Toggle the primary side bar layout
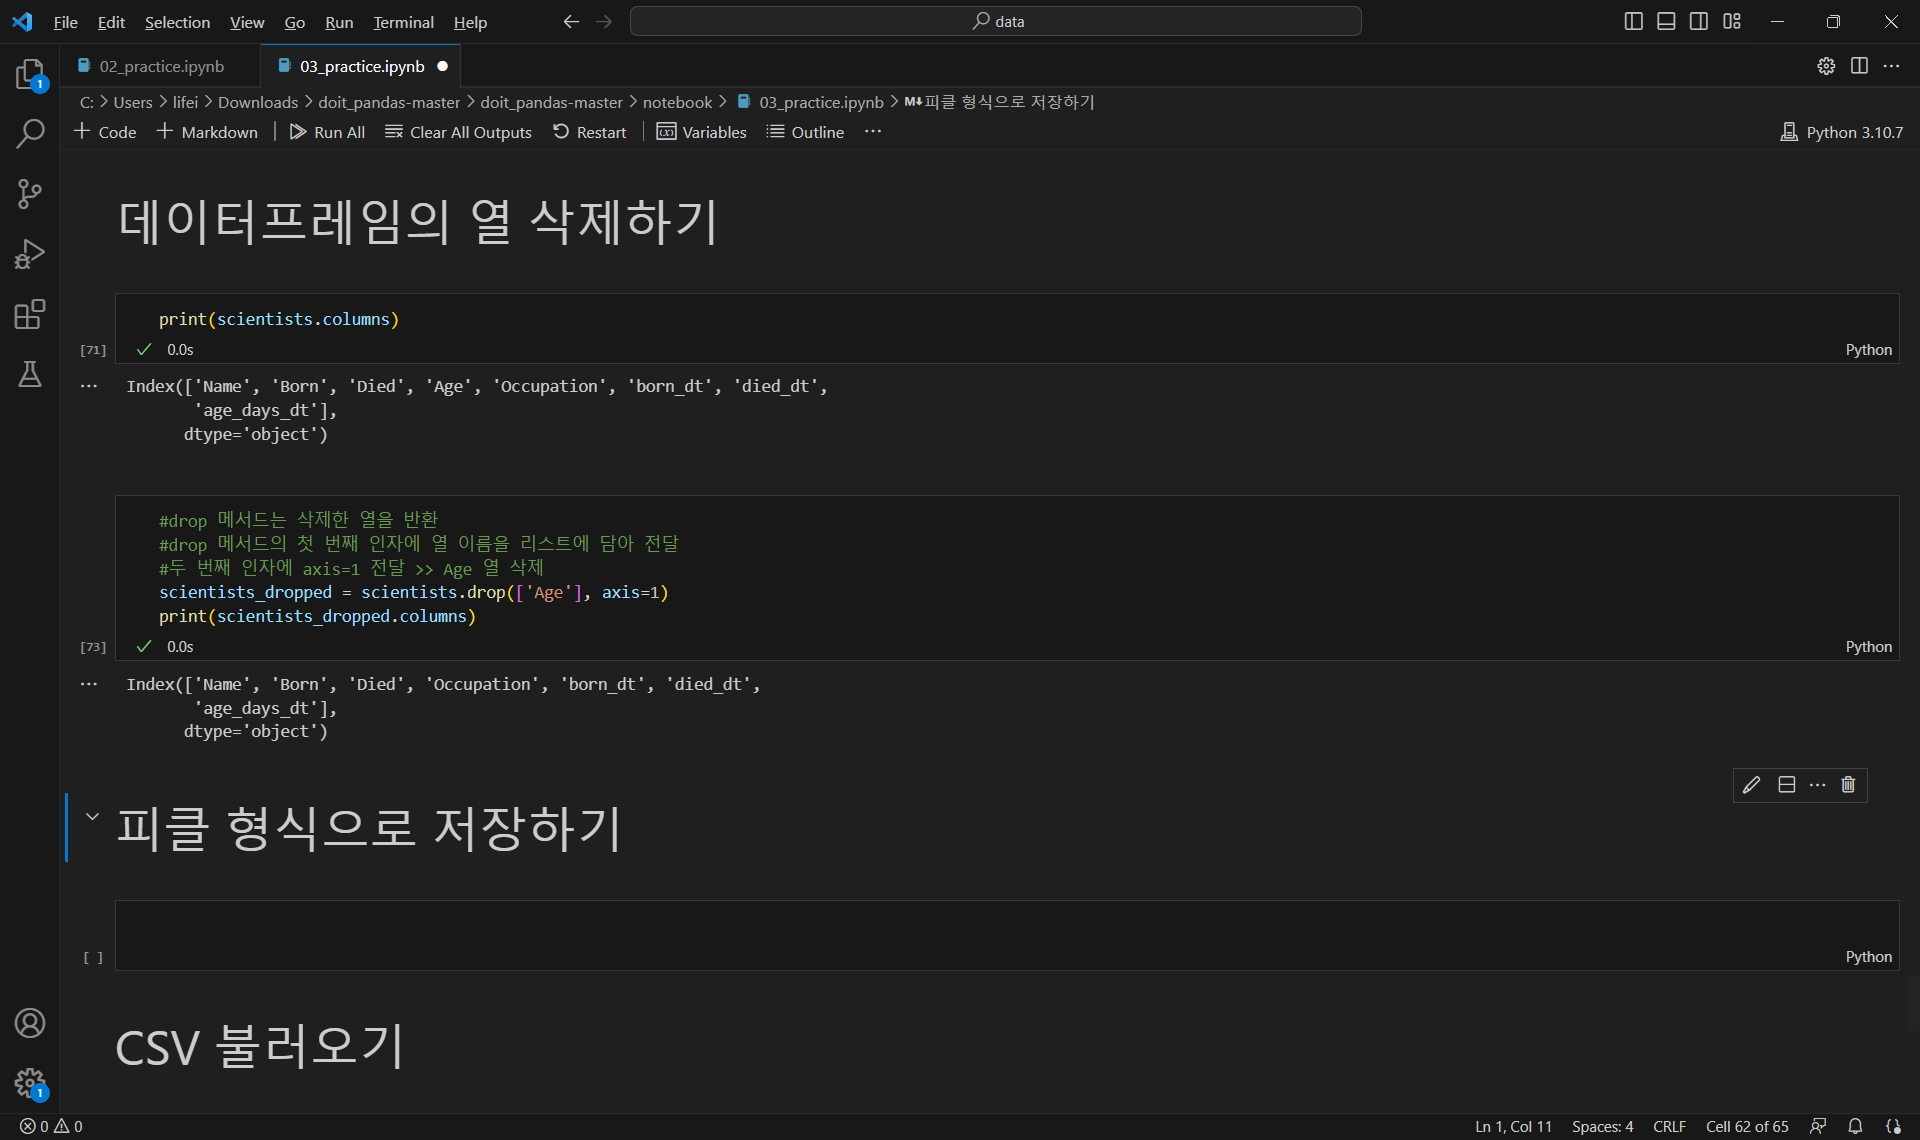Image resolution: width=1920 pixels, height=1140 pixels. [1633, 21]
